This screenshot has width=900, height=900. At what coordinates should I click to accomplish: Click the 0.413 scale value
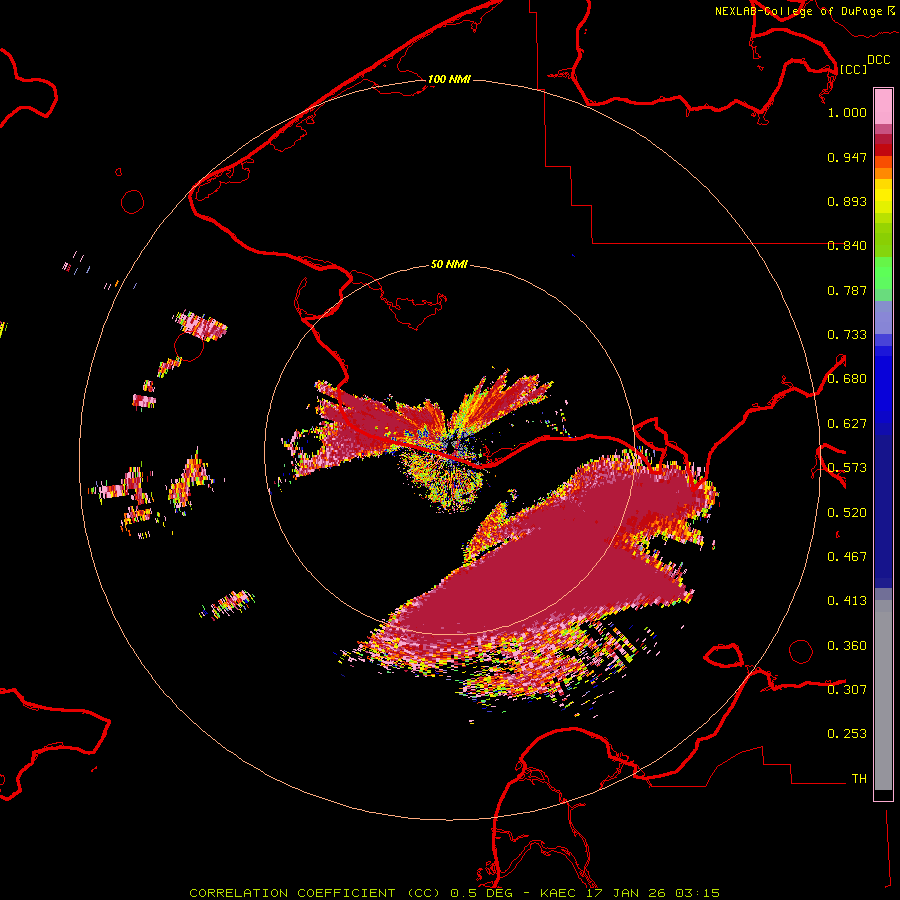[847, 601]
